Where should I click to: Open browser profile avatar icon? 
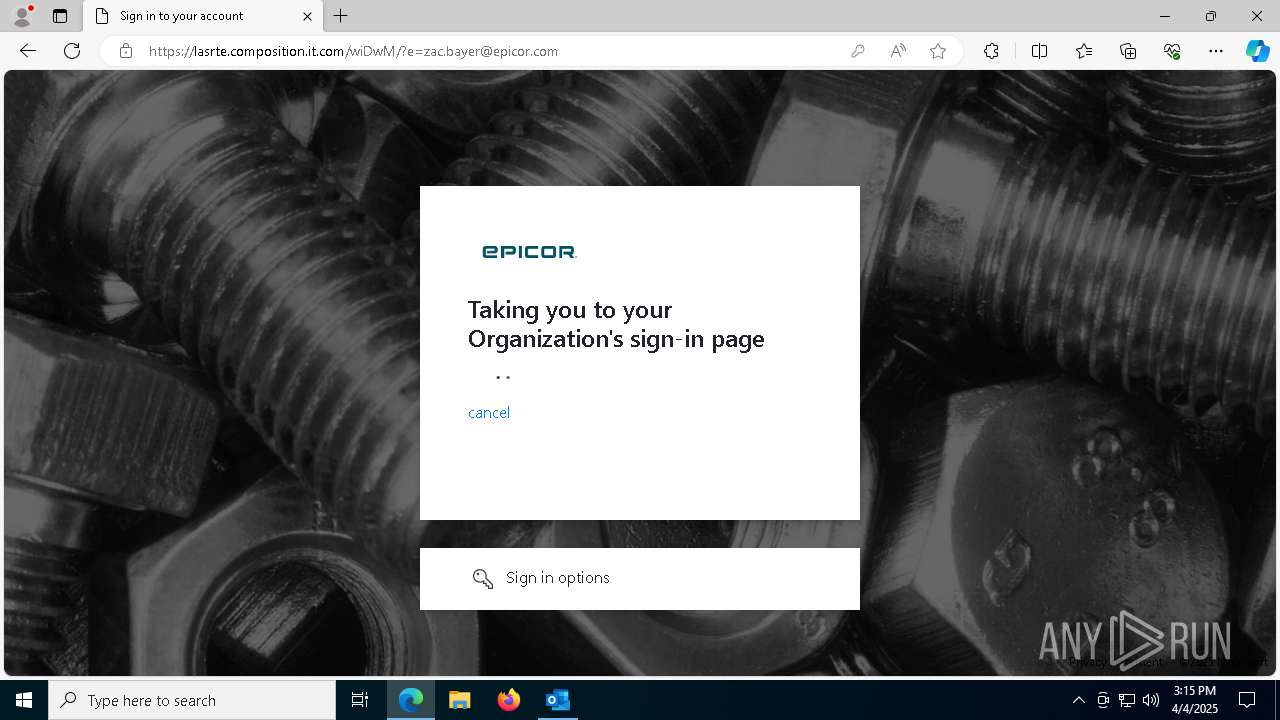point(21,16)
